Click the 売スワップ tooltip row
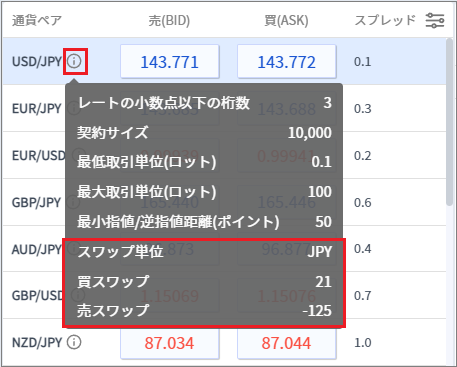 pyautogui.click(x=204, y=311)
